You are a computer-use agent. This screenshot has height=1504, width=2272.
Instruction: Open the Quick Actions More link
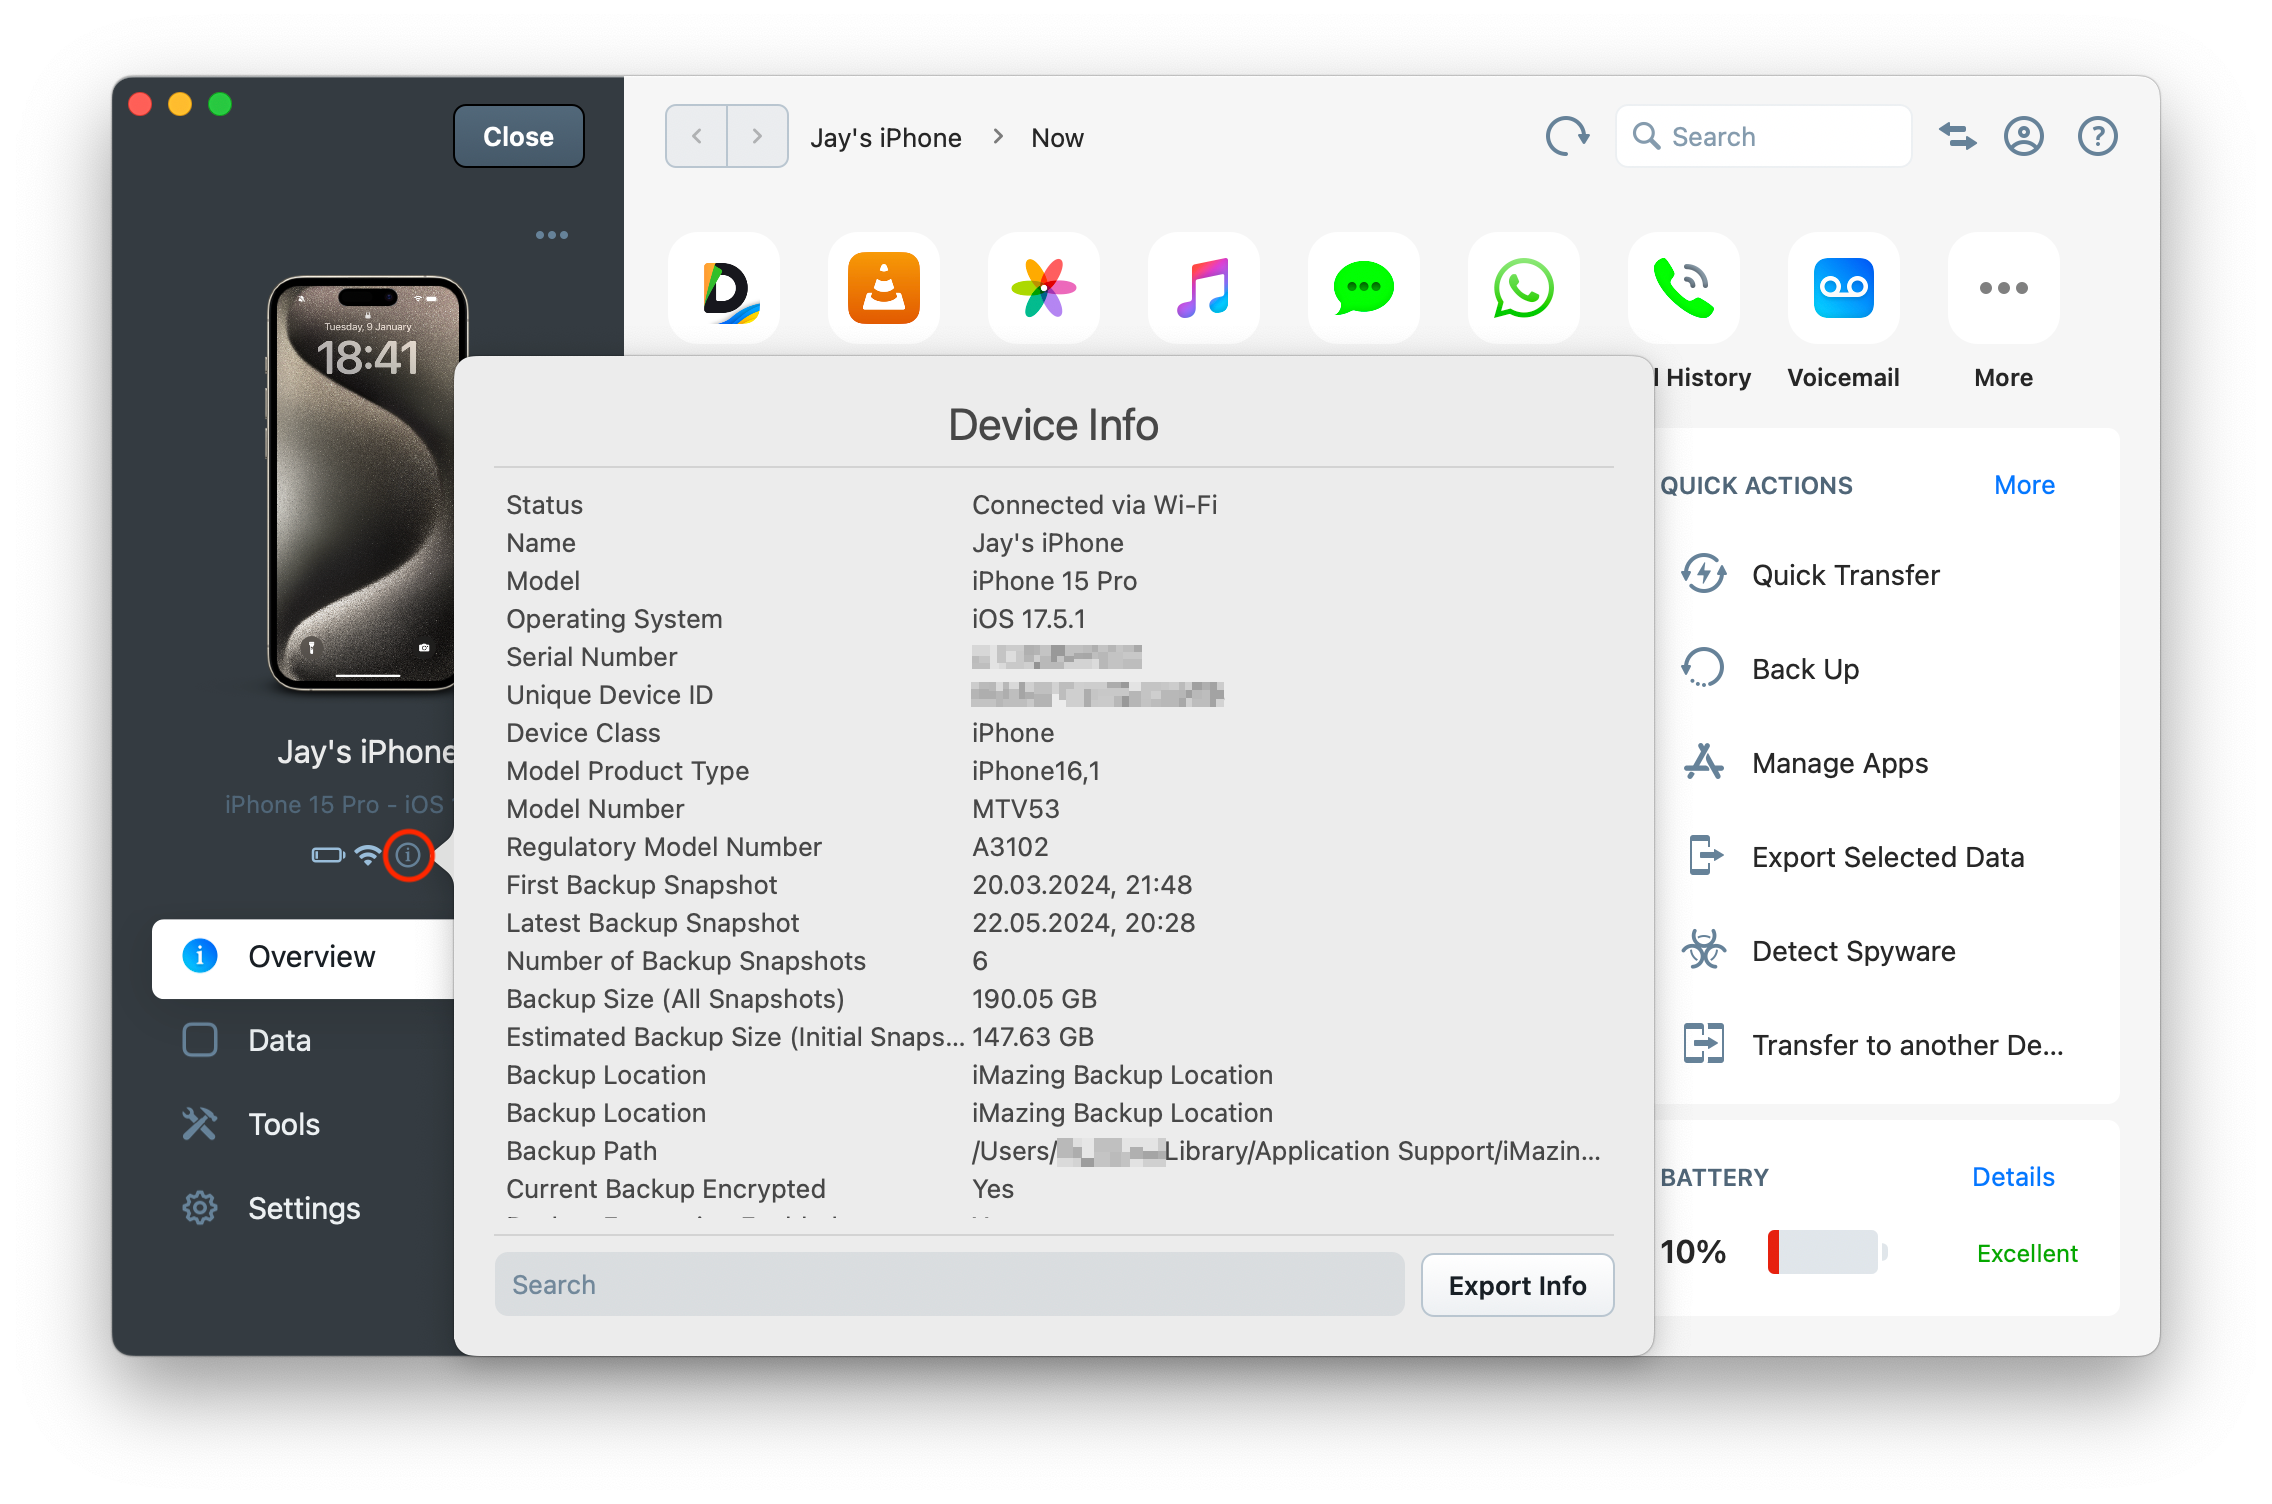(x=2024, y=485)
